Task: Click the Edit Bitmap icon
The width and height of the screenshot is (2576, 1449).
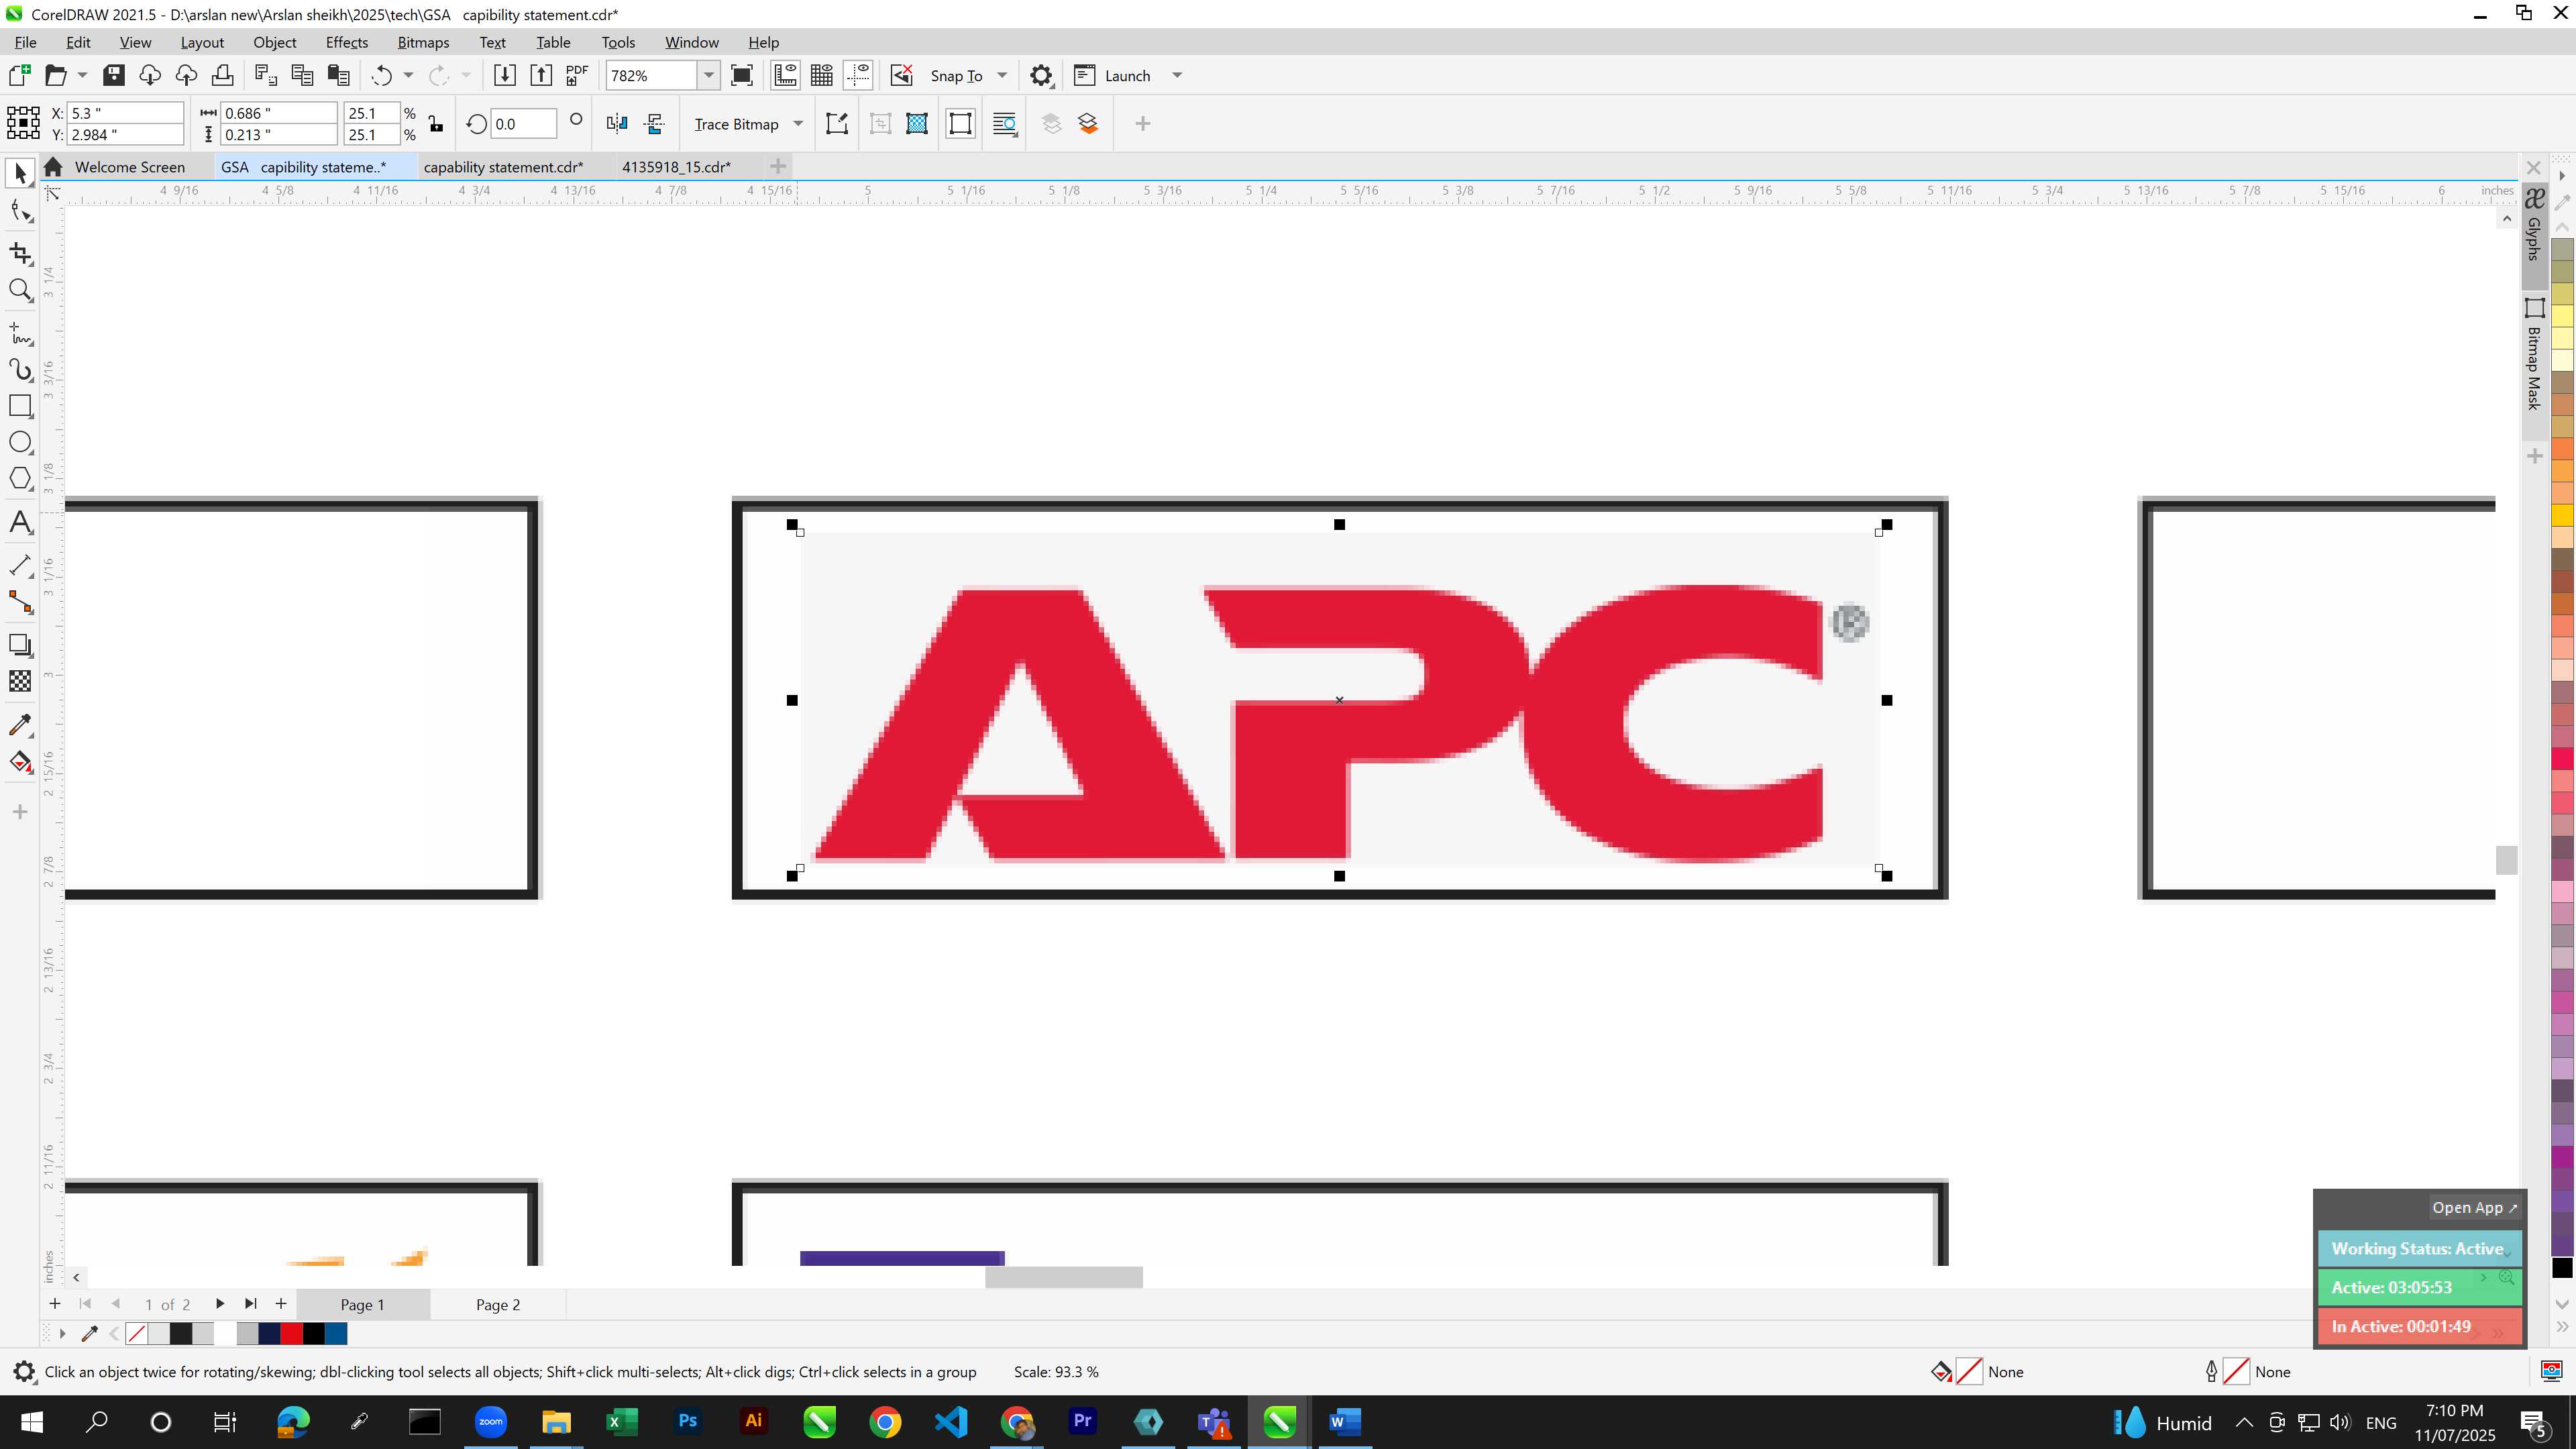Action: pos(837,124)
